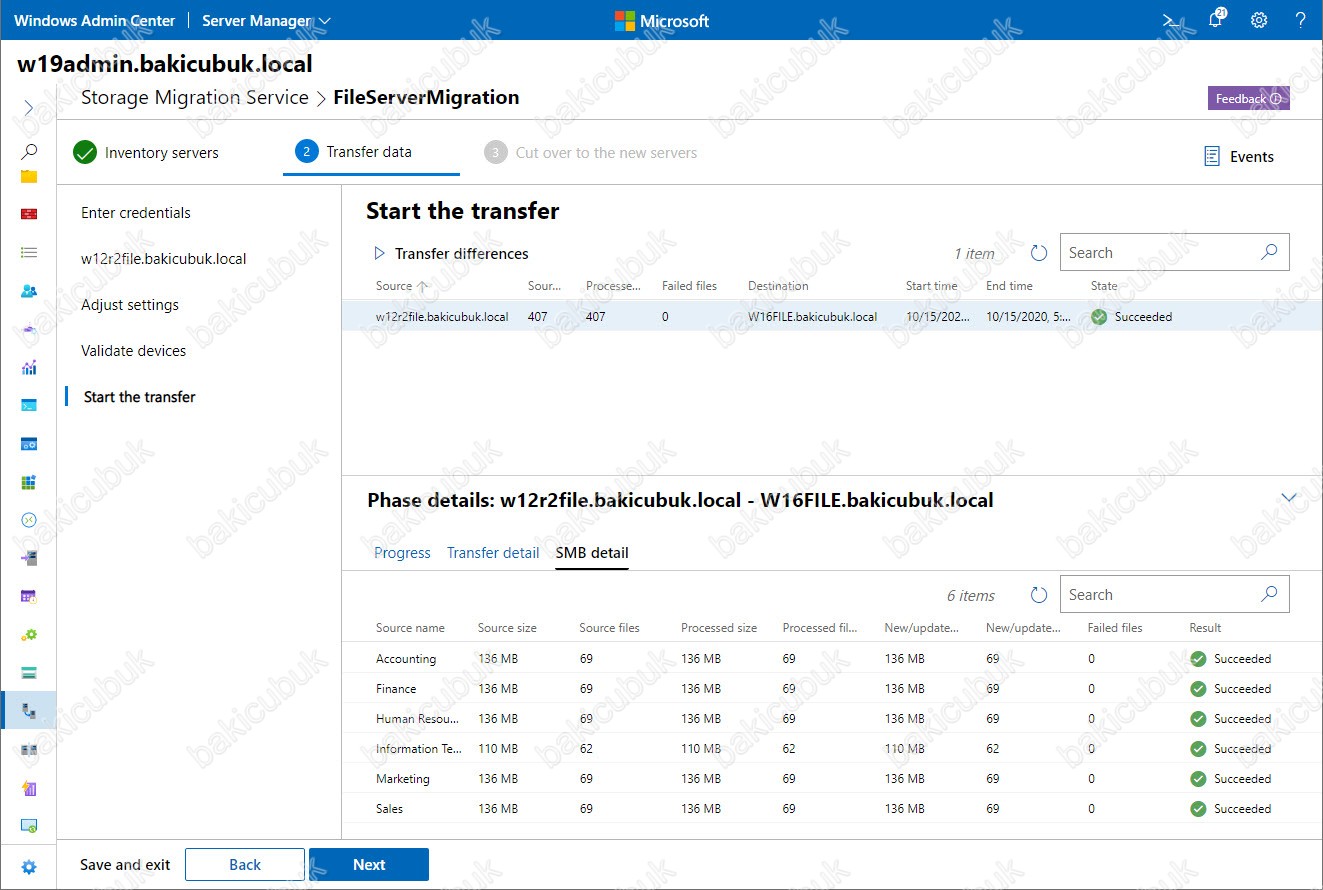This screenshot has height=890, width=1323.
Task: Open the Networks tool icon
Action: (x=29, y=329)
